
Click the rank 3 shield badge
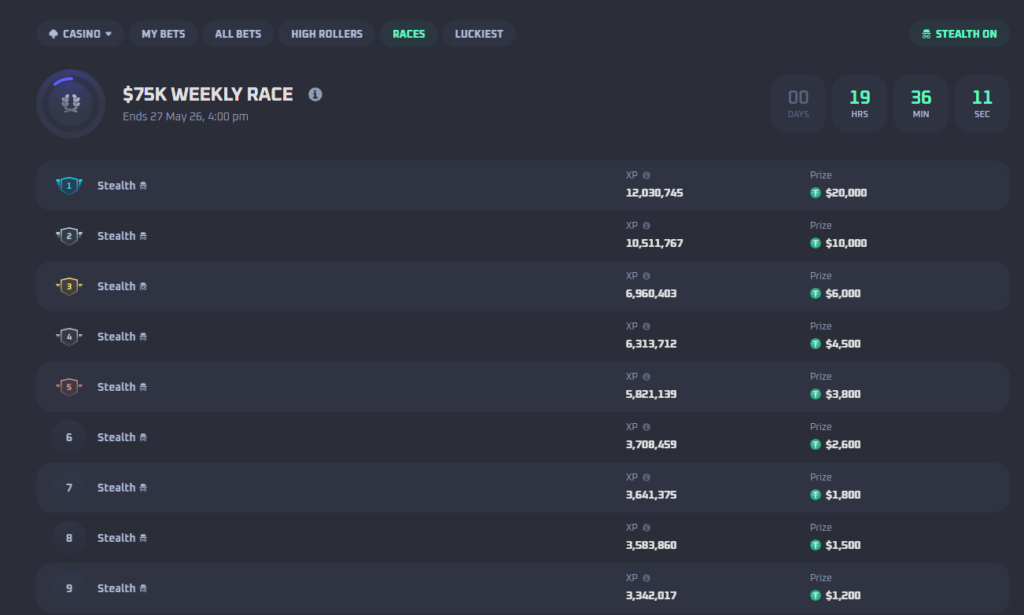coord(69,286)
